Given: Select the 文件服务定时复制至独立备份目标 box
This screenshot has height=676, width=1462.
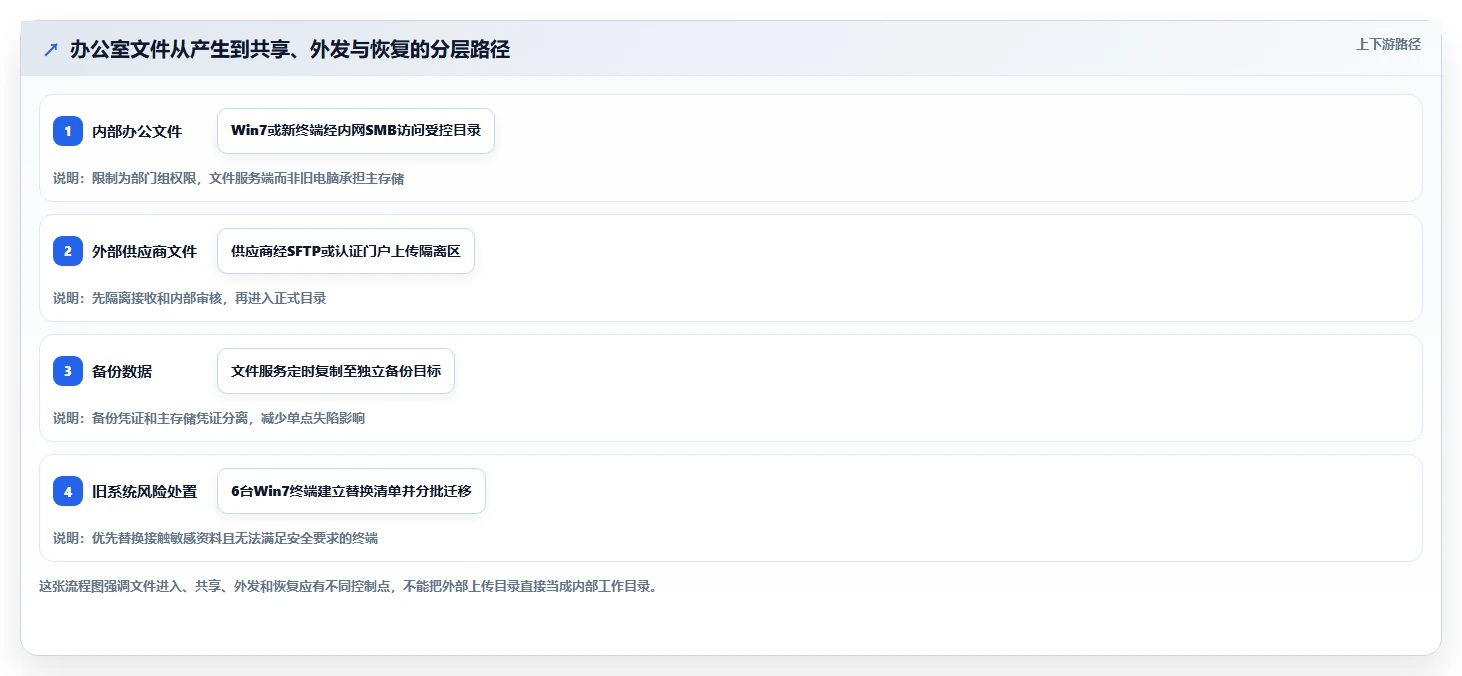Looking at the screenshot, I should click(x=336, y=371).
